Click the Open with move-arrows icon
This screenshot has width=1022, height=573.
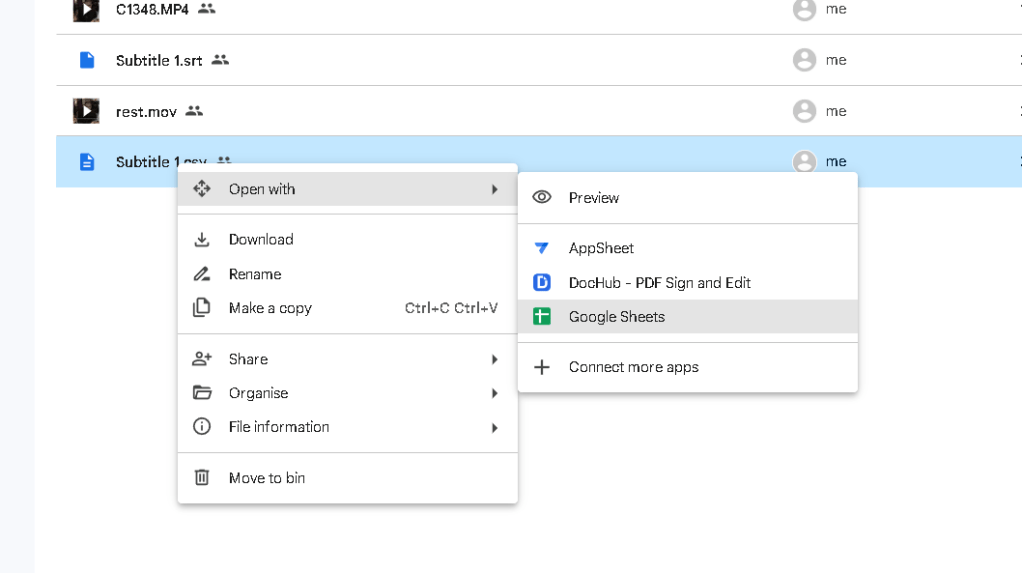[x=202, y=188]
